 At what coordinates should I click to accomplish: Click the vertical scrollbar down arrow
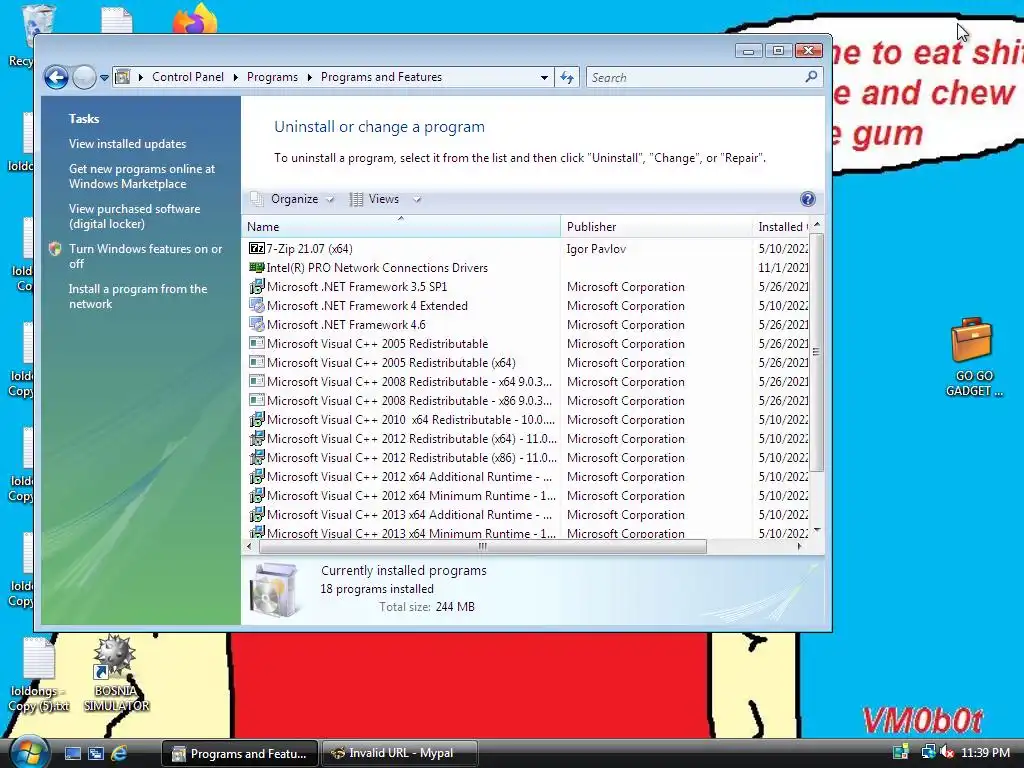tap(816, 530)
